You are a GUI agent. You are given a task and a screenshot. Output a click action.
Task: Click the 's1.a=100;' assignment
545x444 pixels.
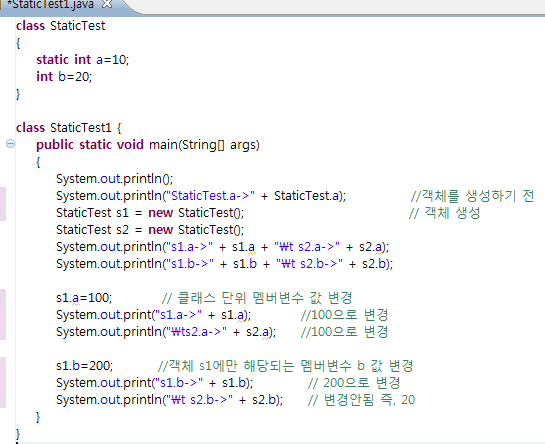point(84,298)
